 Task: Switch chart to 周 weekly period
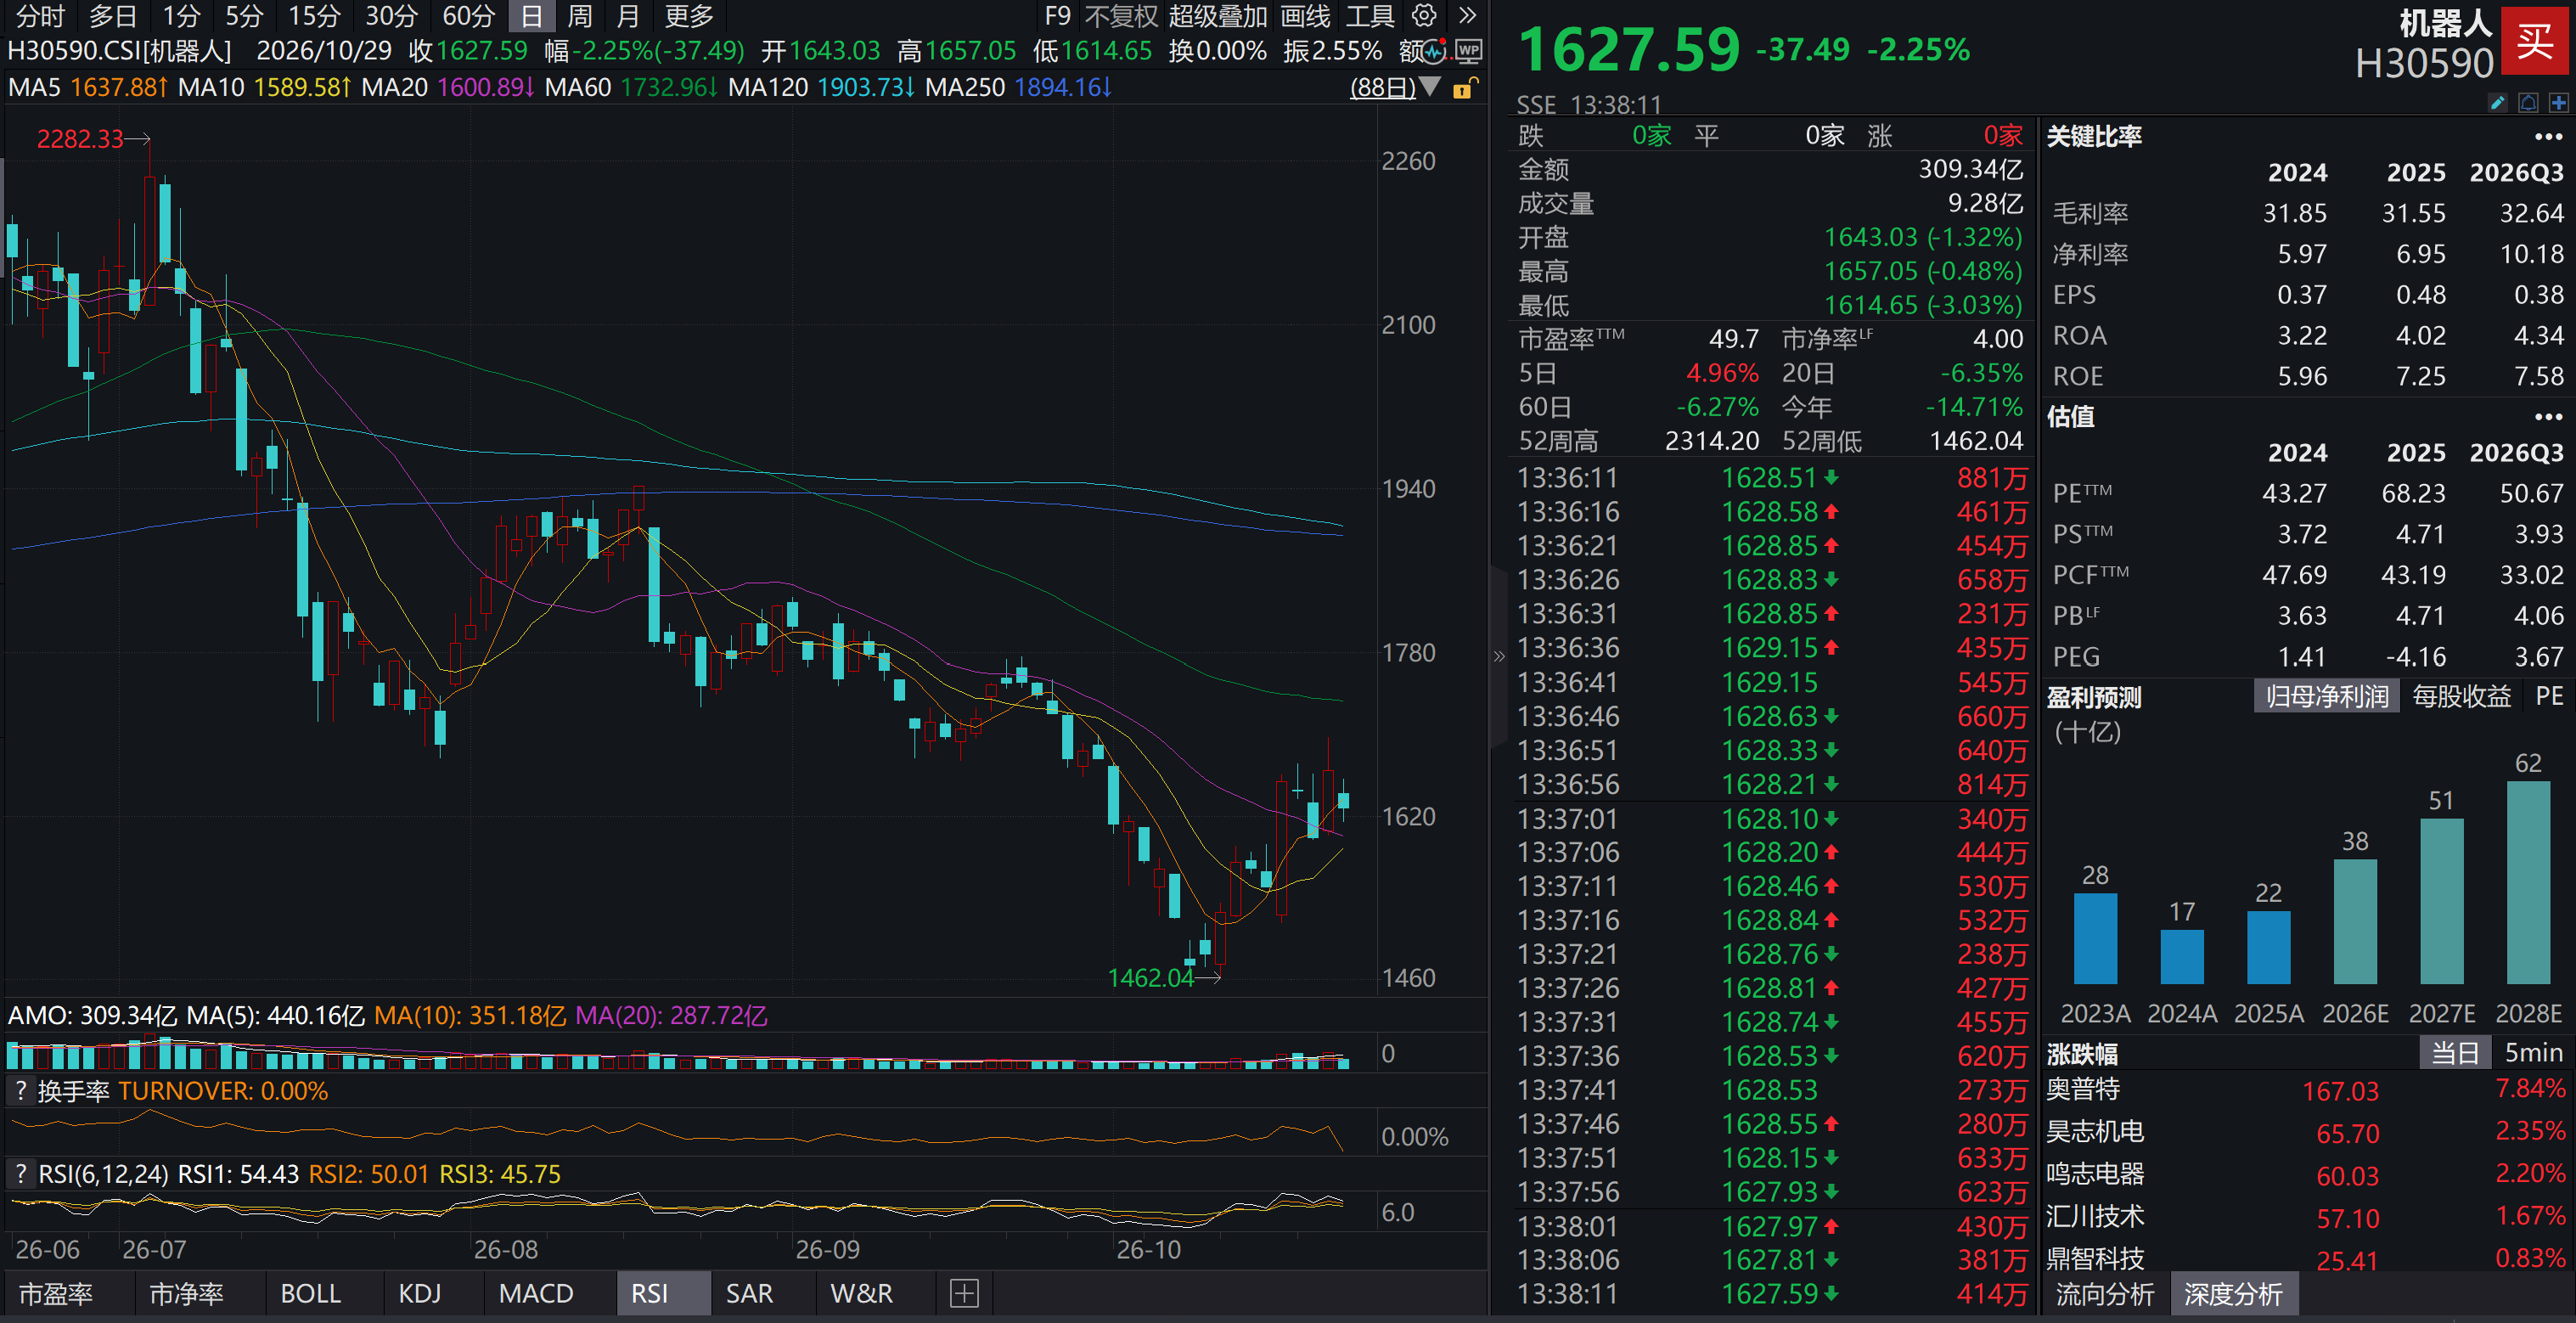coord(580,16)
